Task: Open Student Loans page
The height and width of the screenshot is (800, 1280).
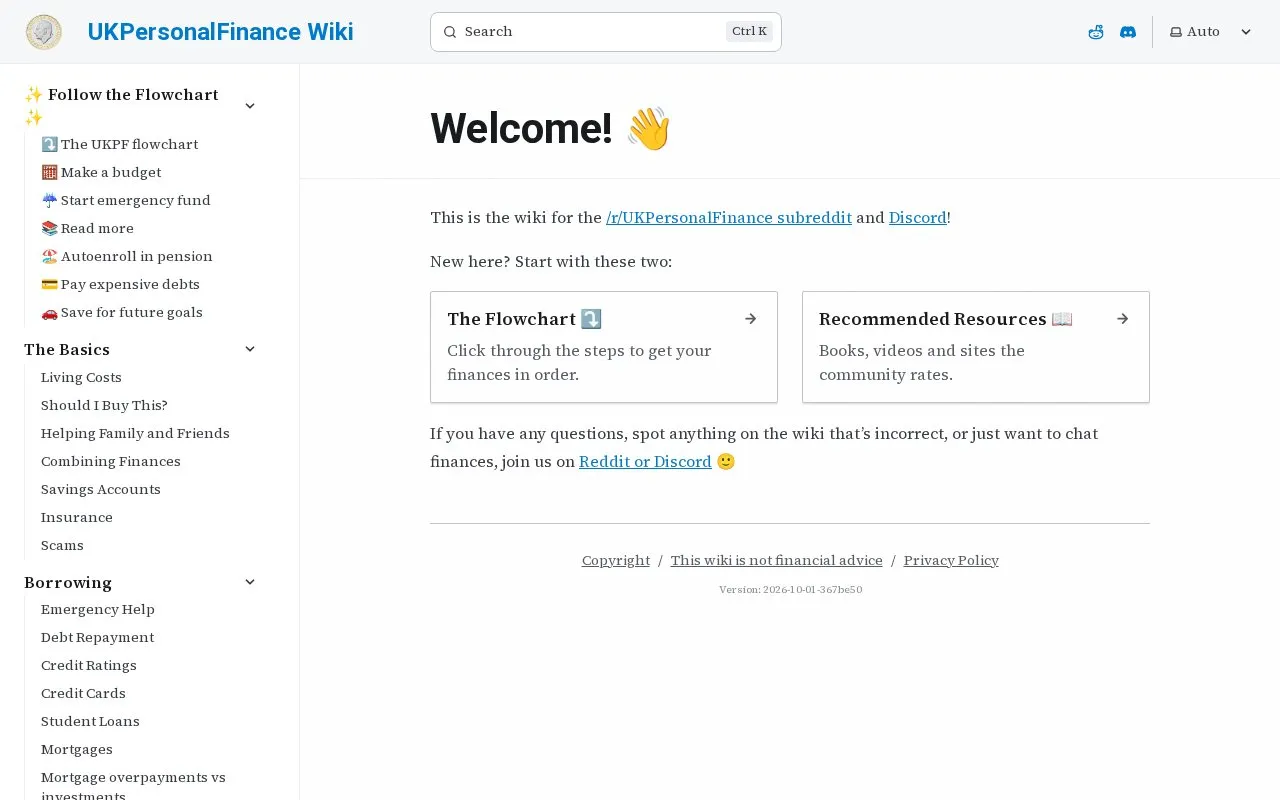Action: pos(90,721)
